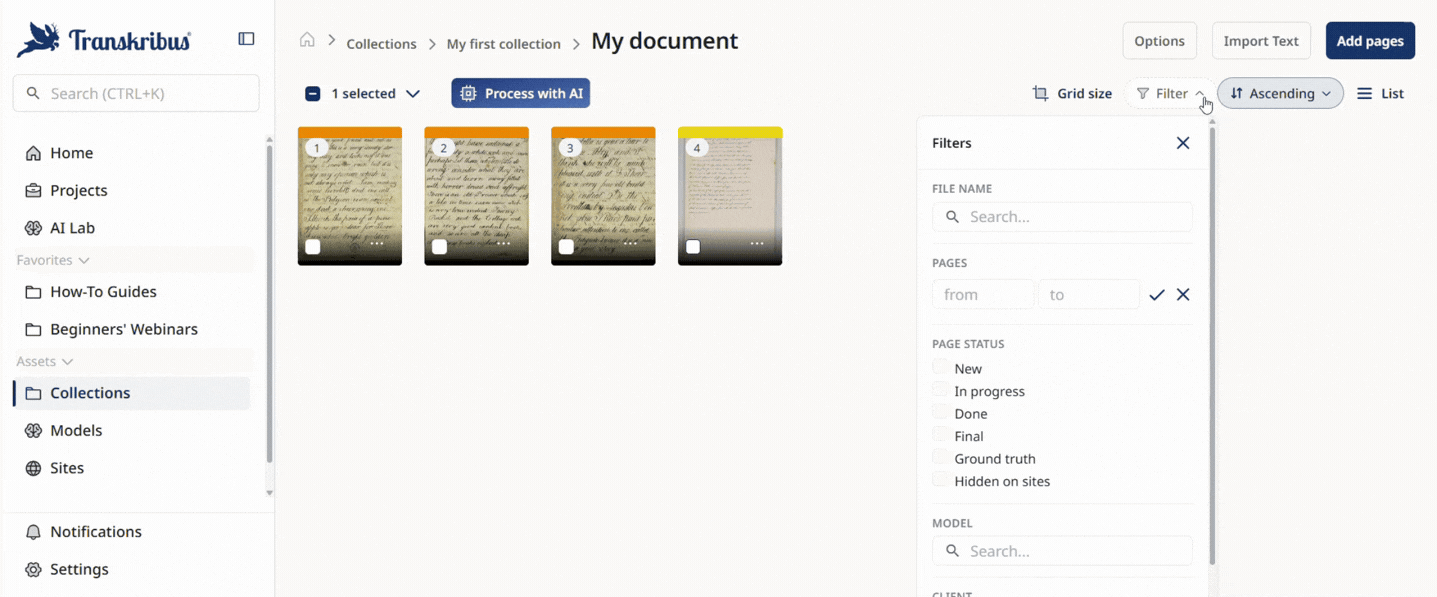
Task: Click the file name search field in Filters
Action: click(1062, 216)
